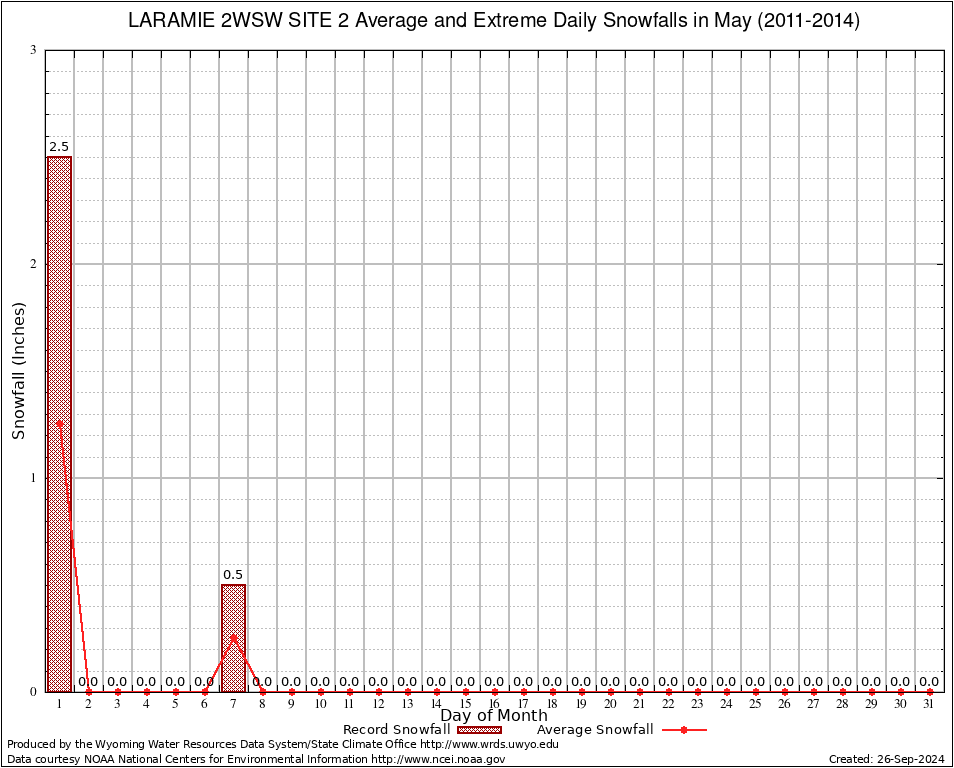Click the average snowfall point on Day 7
Viewport: 954px width, 768px height.
[233, 636]
